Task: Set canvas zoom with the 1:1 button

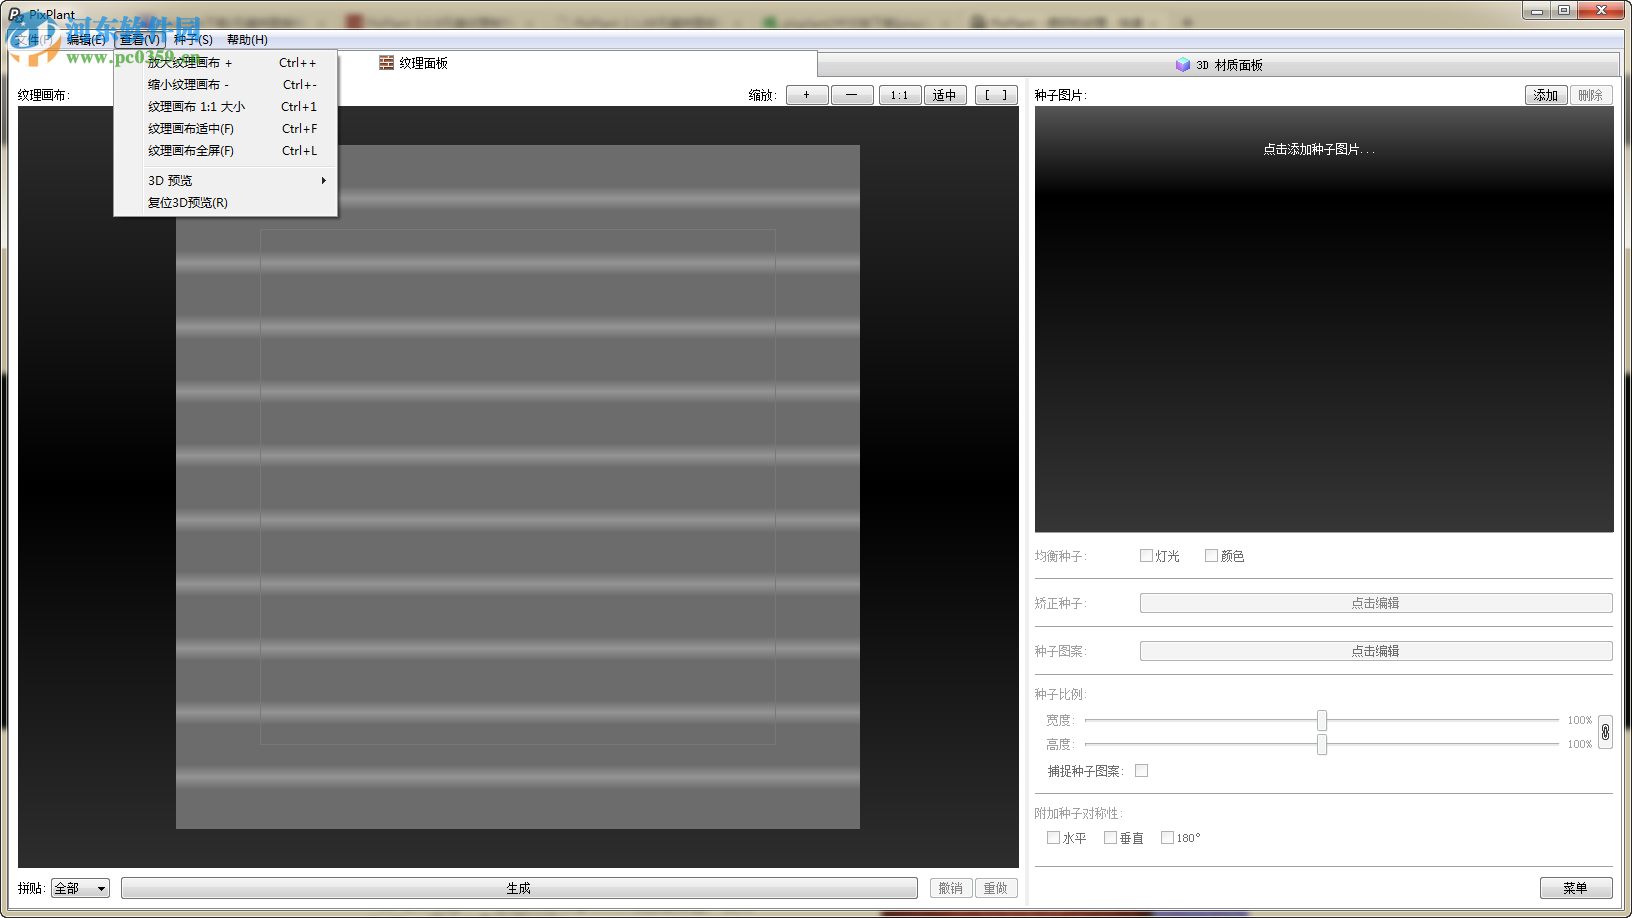Action: (900, 95)
